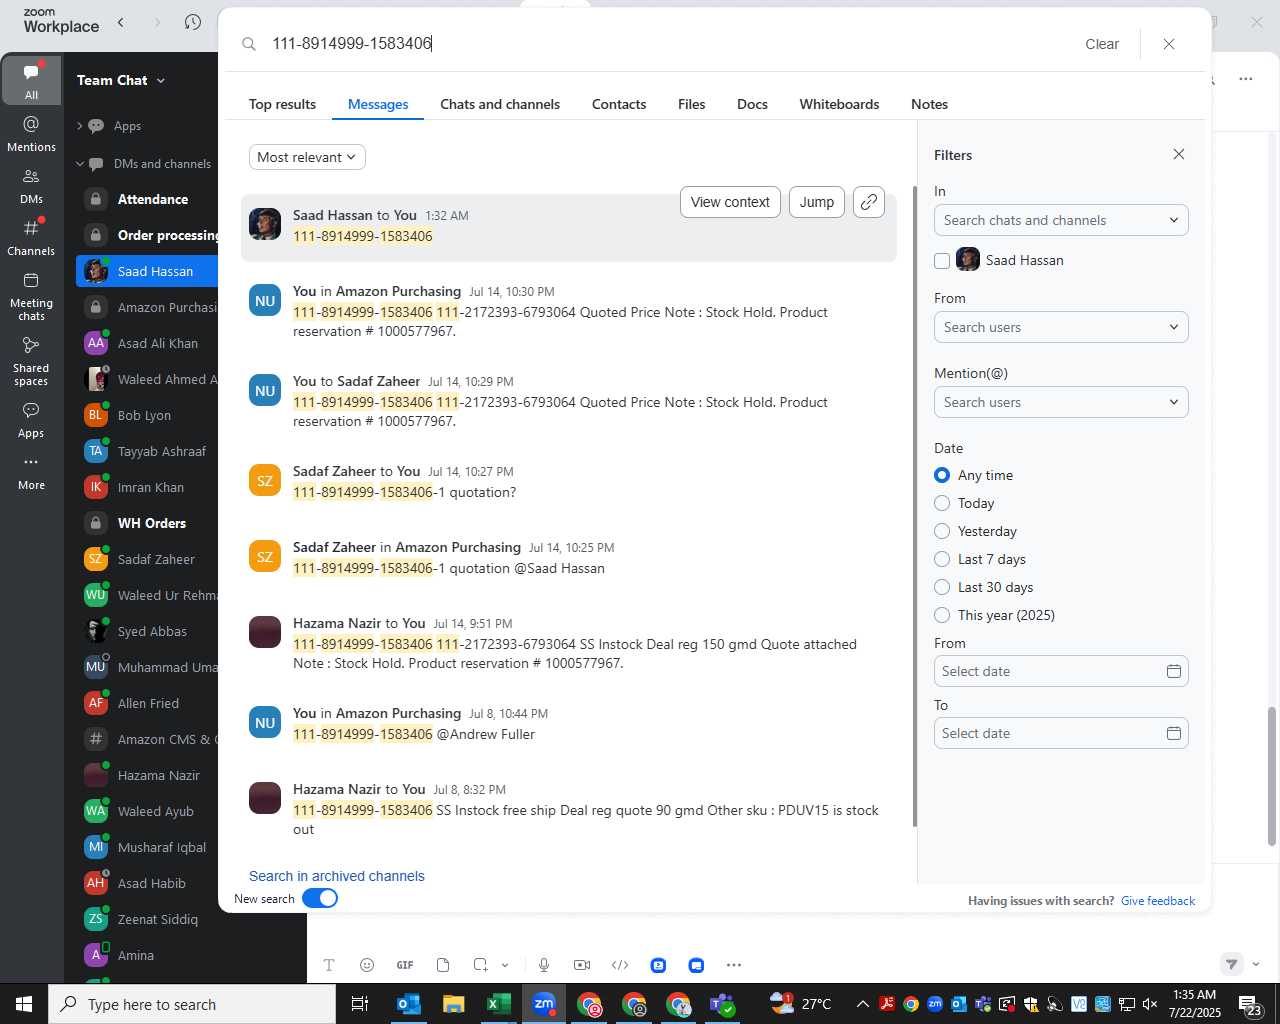Select the Any time date filter
The image size is (1280, 1024).
click(x=942, y=475)
